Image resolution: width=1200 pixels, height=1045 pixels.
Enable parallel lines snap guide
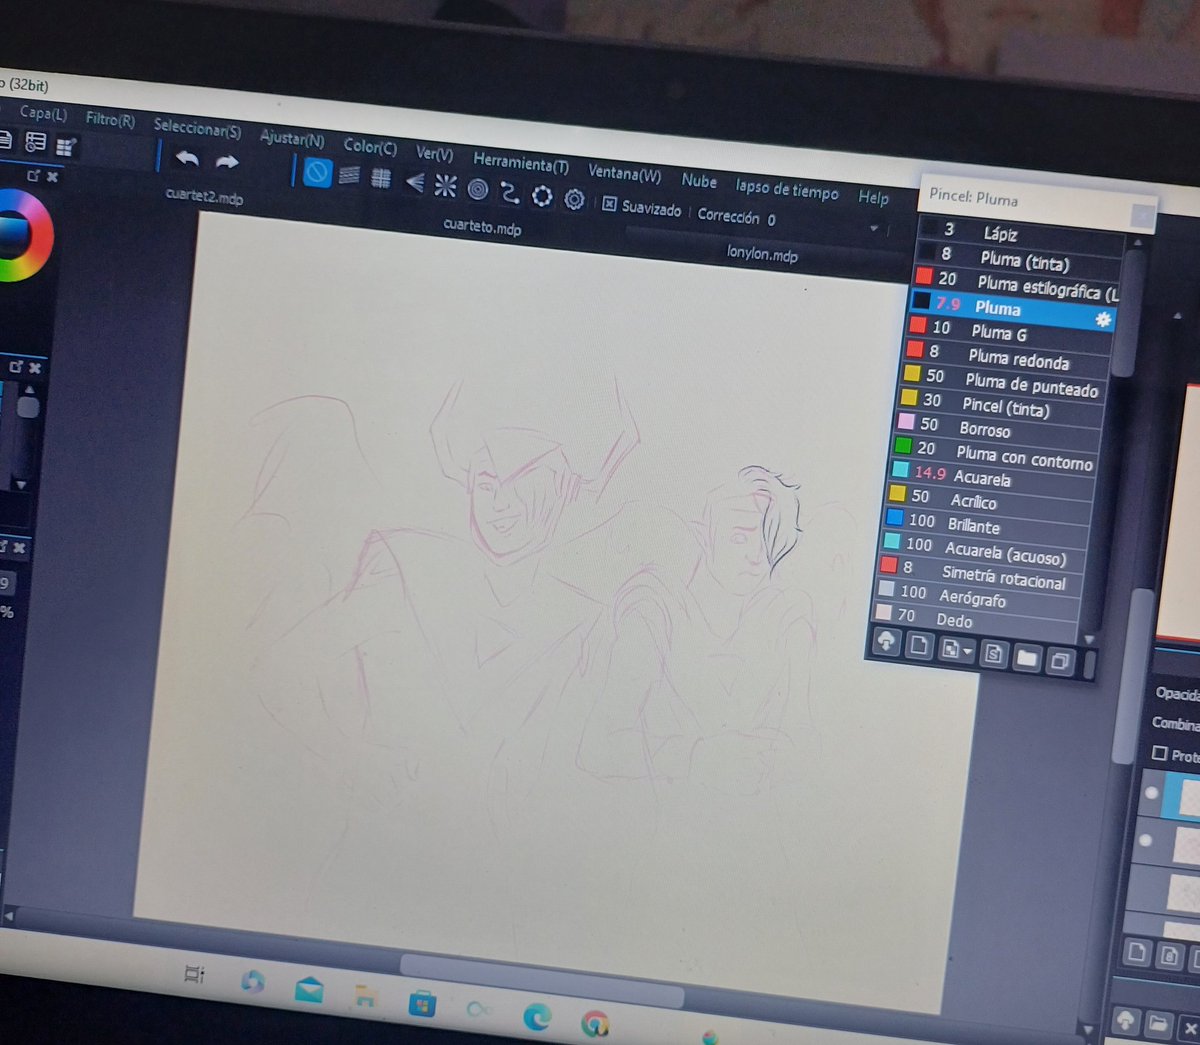[349, 176]
